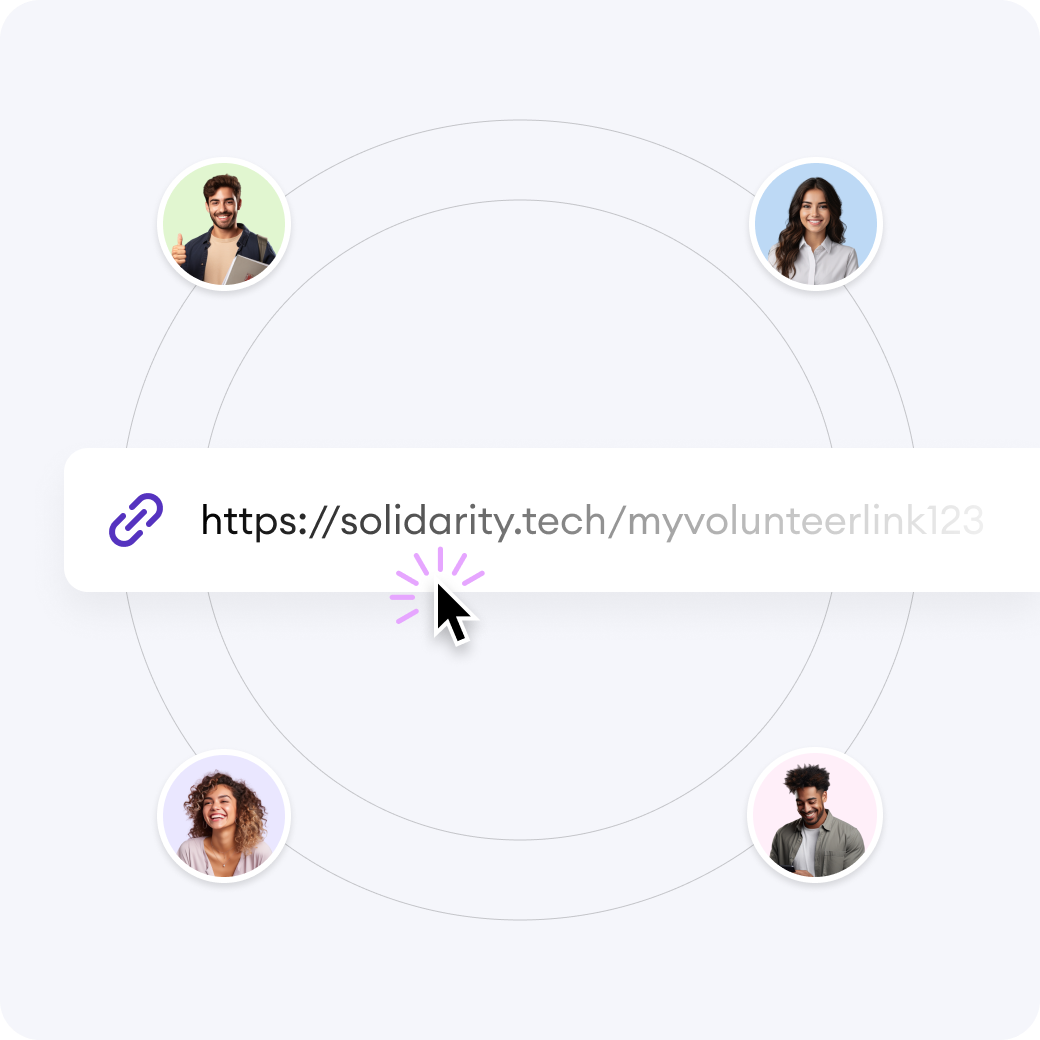Image resolution: width=1040 pixels, height=1040 pixels.
Task: Click the inner ring's top arc
Action: click(520, 200)
